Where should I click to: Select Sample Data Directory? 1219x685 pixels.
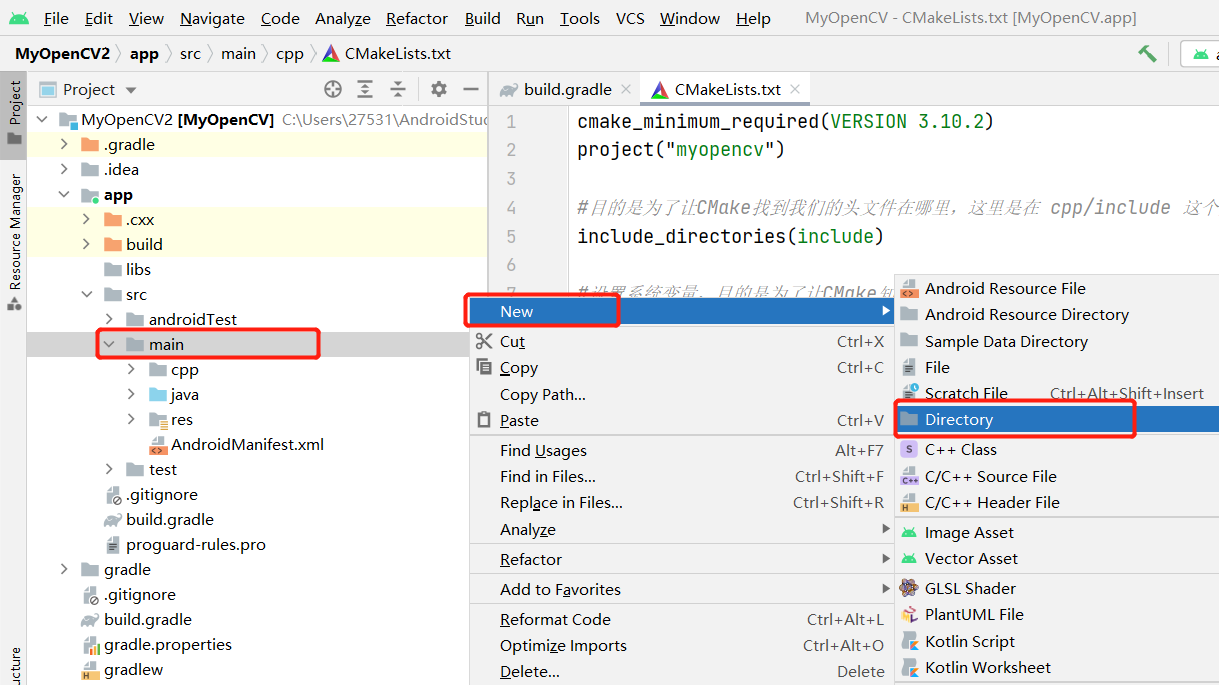[x=1057, y=341]
